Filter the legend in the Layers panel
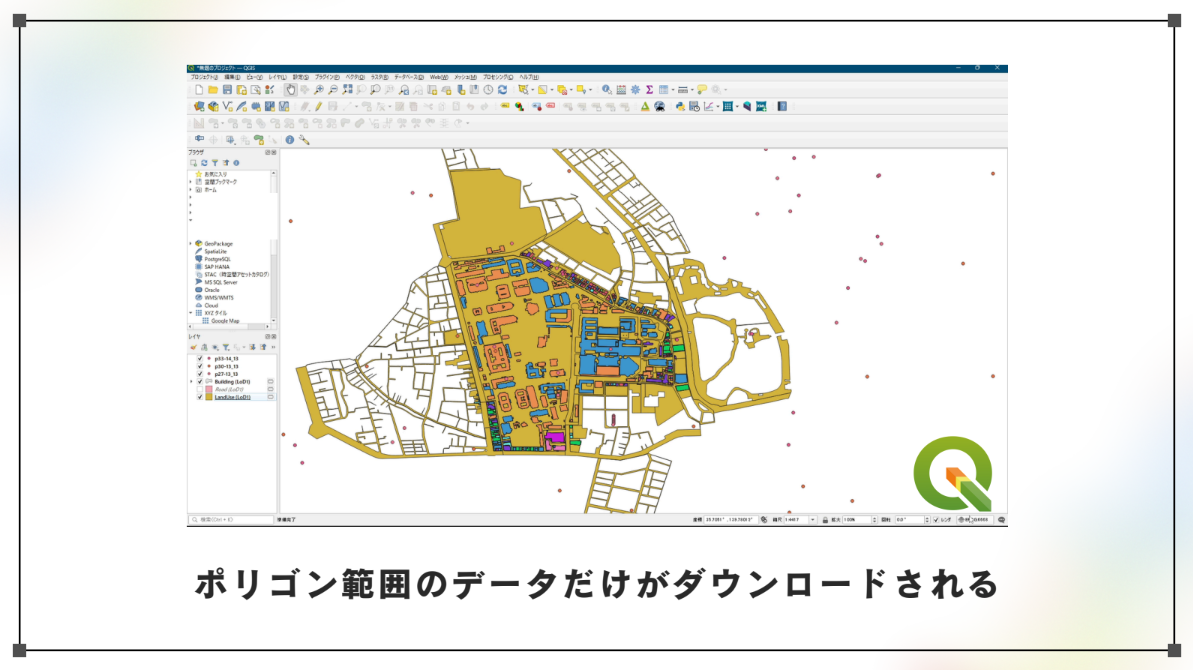Screen dimensions: 1193x670 pos(226,348)
